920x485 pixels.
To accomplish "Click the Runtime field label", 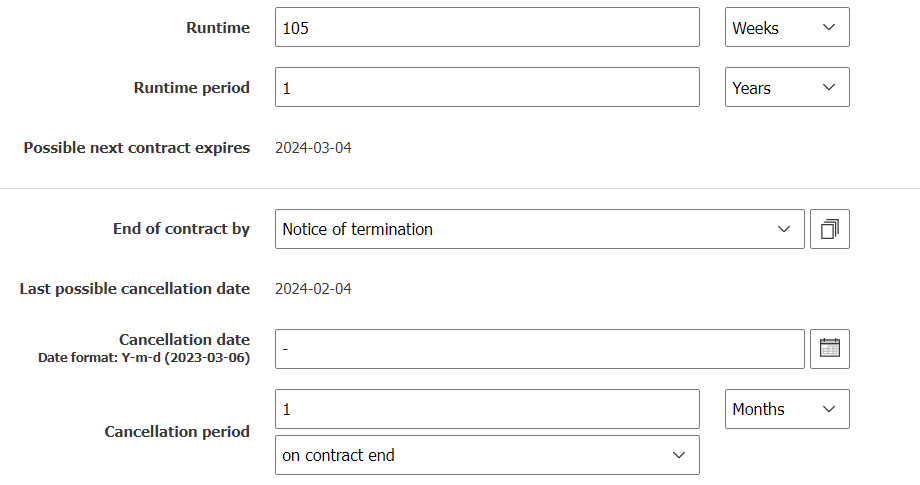I will click(x=218, y=28).
